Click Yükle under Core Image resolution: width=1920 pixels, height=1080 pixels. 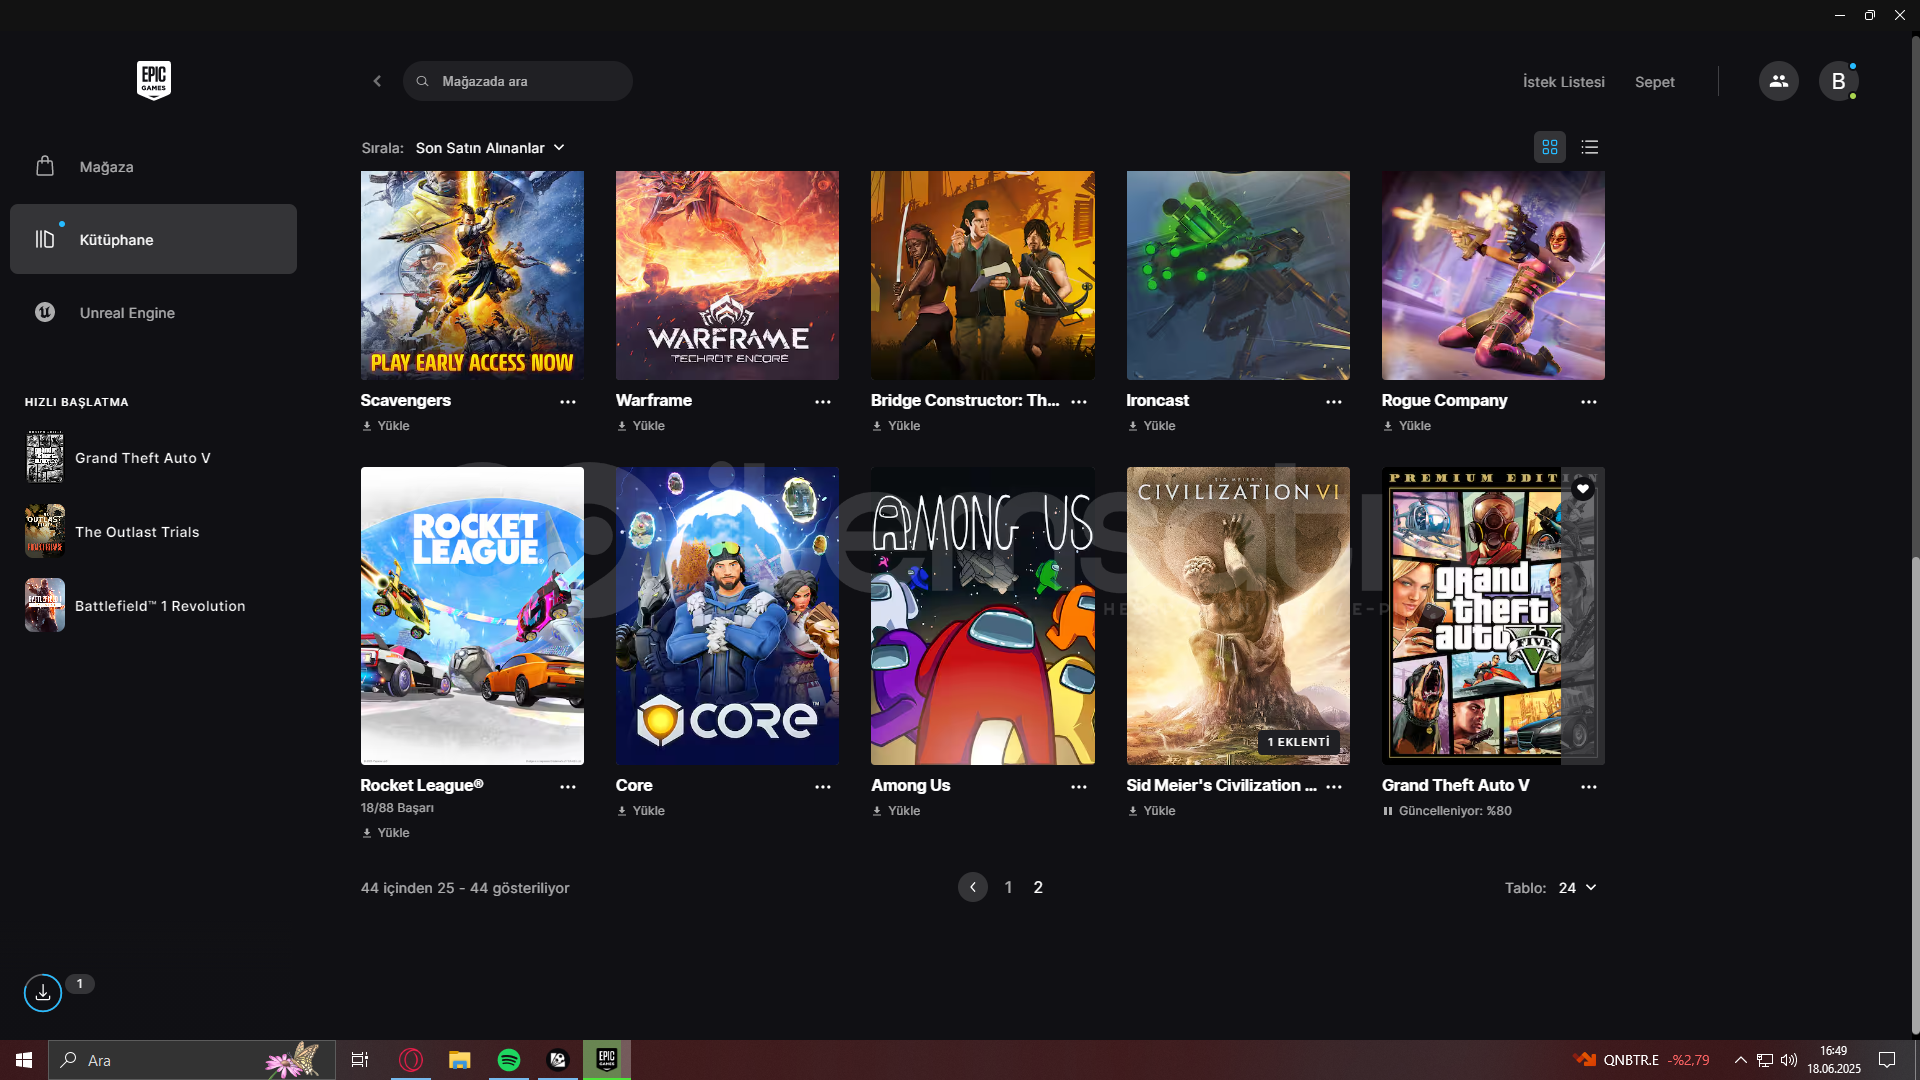641,811
